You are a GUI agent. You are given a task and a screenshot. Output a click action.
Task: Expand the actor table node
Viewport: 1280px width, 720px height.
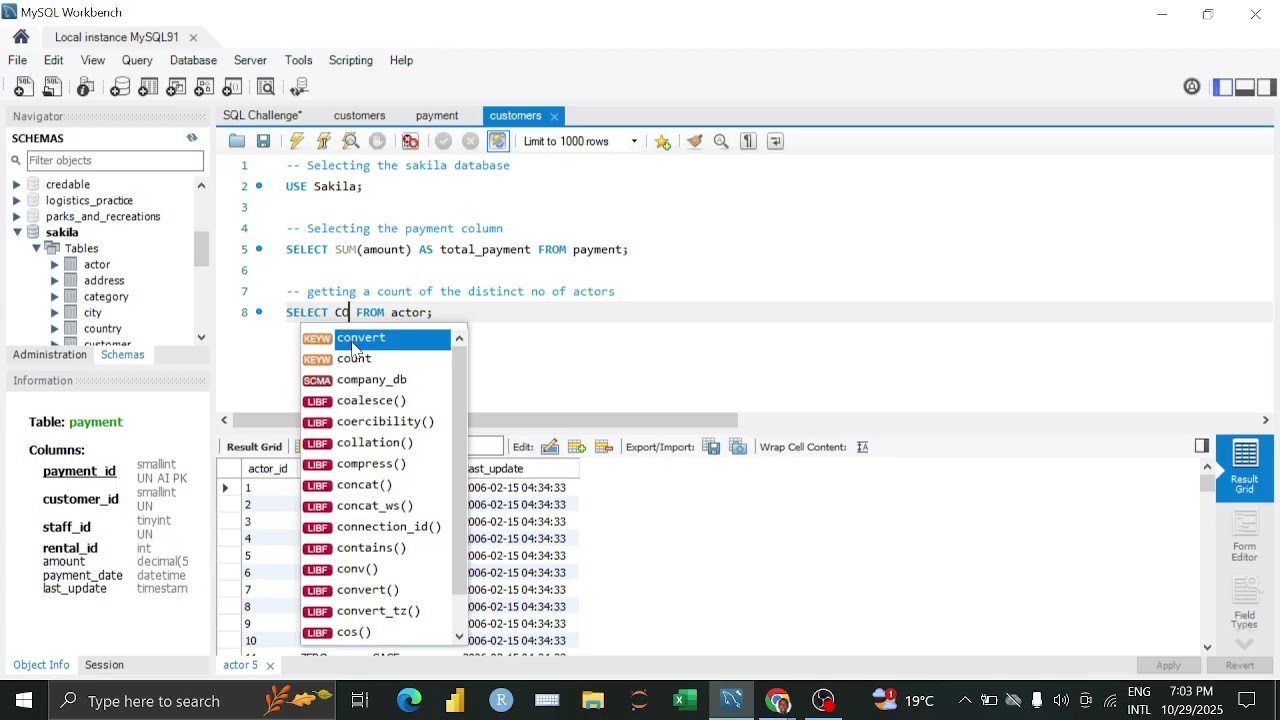55,265
